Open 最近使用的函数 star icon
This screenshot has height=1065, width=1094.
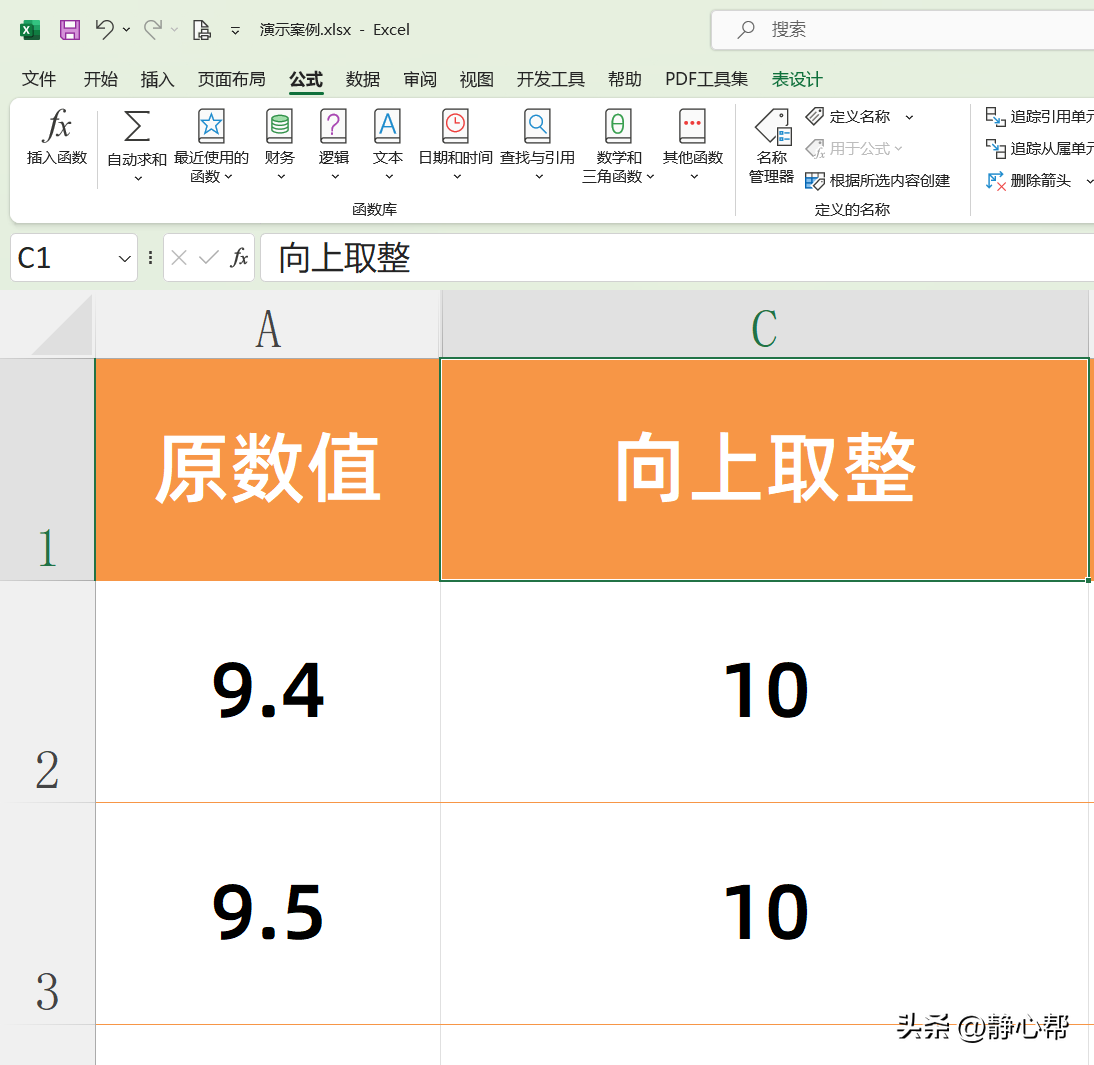(211, 126)
